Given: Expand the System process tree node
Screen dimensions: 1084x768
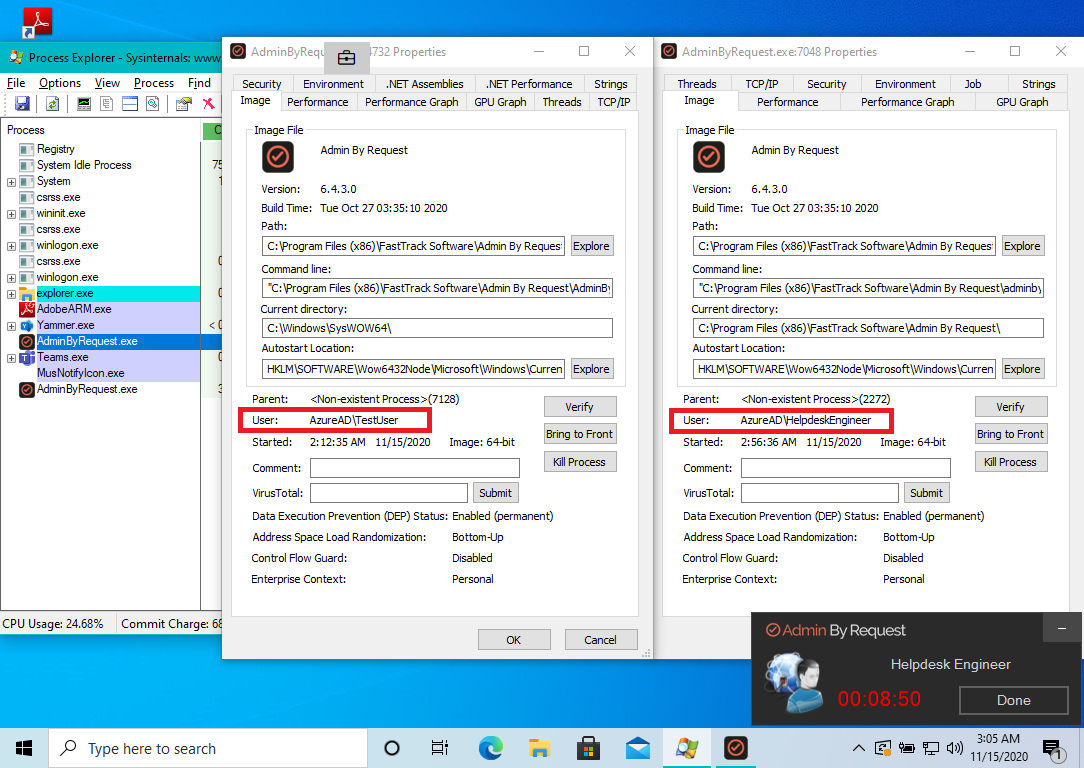Looking at the screenshot, I should click(11, 182).
